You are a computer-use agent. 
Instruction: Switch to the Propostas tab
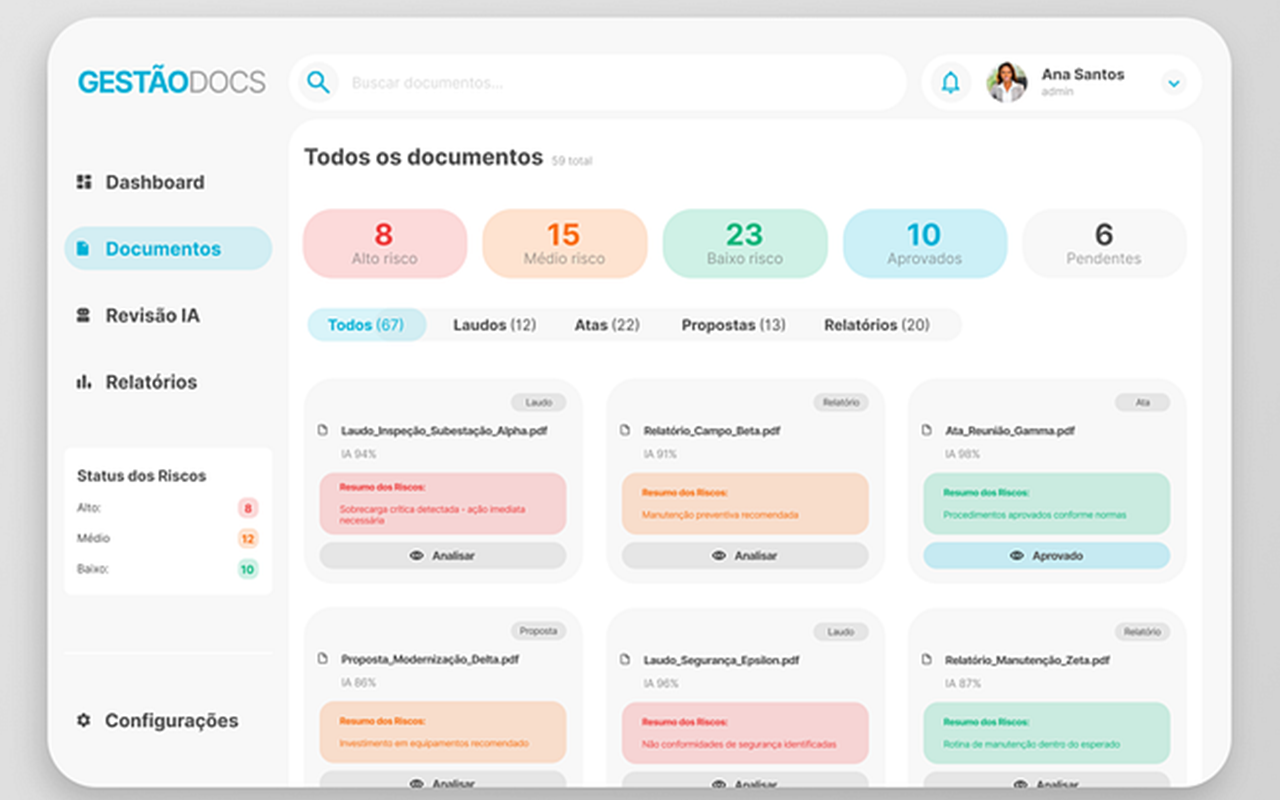click(733, 325)
